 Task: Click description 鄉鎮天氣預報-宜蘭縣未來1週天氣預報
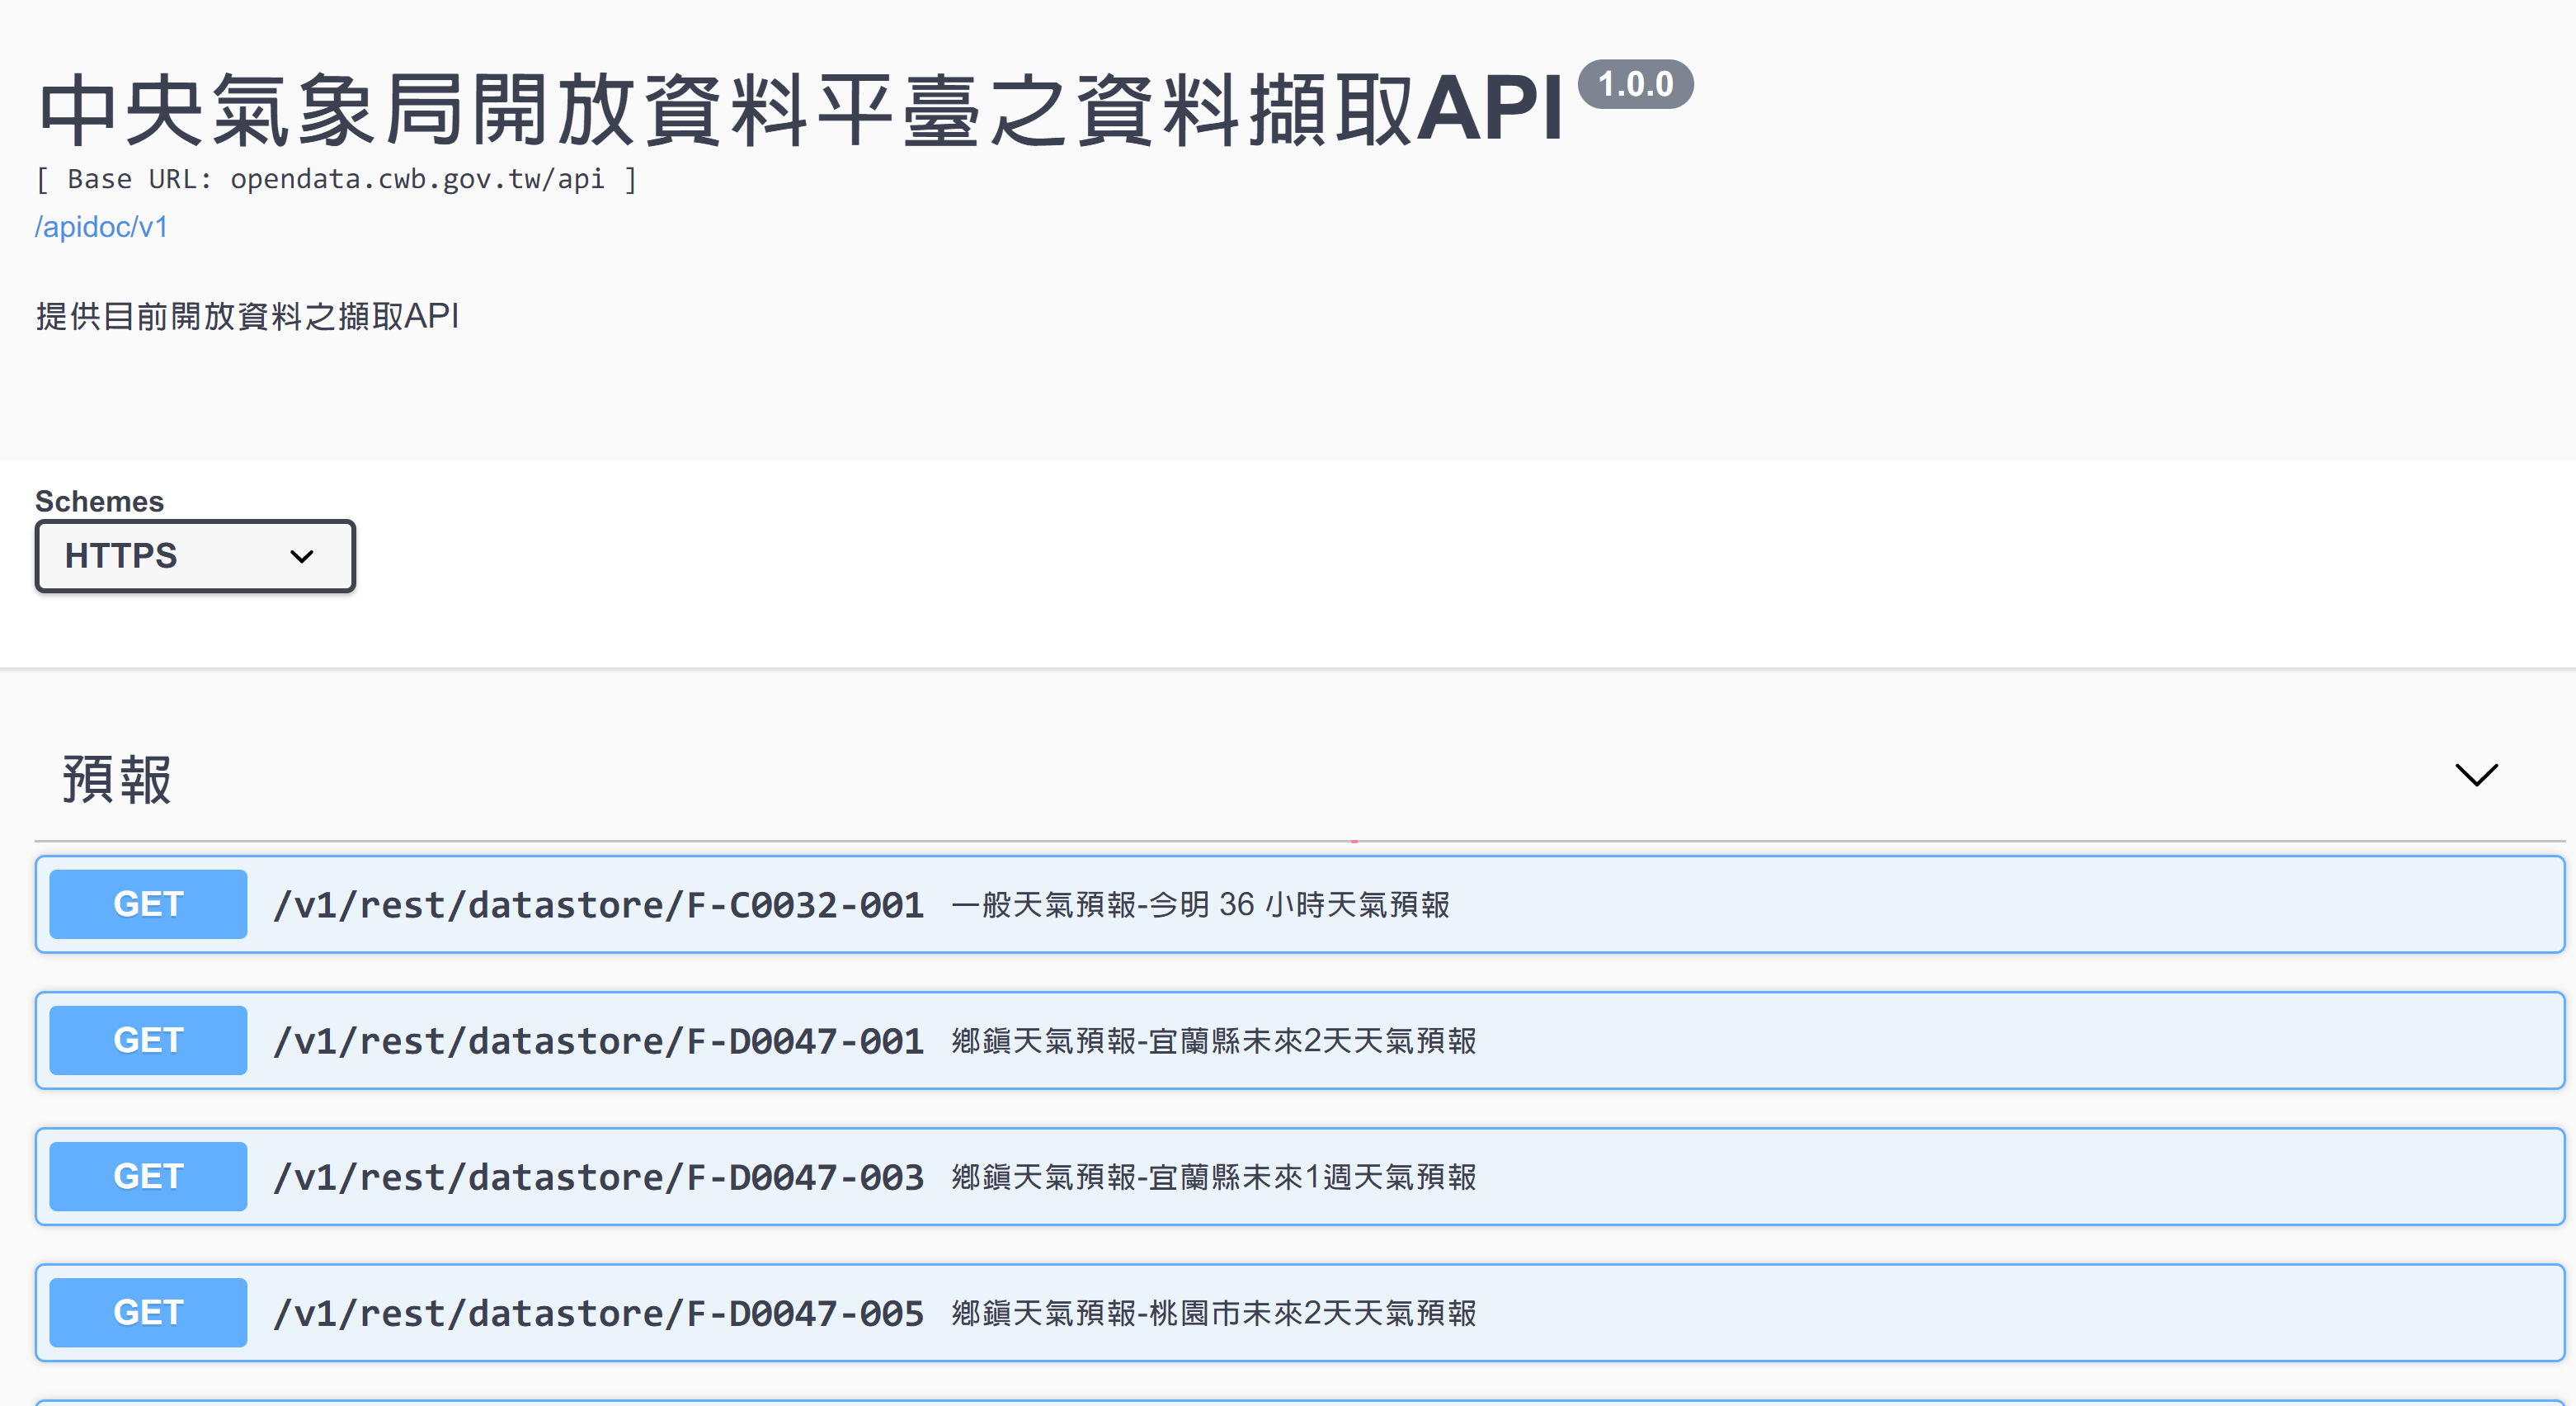point(1213,1177)
